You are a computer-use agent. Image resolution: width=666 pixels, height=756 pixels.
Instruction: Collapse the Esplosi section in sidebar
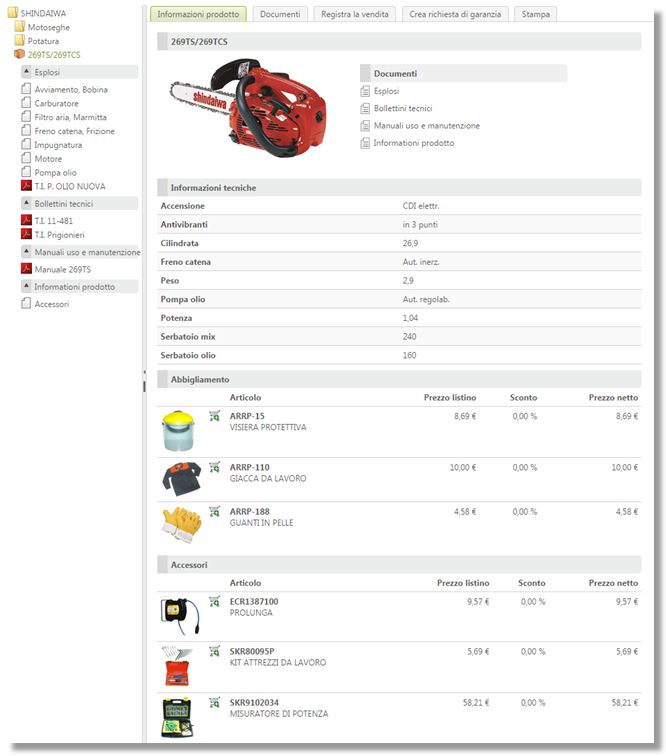26,72
